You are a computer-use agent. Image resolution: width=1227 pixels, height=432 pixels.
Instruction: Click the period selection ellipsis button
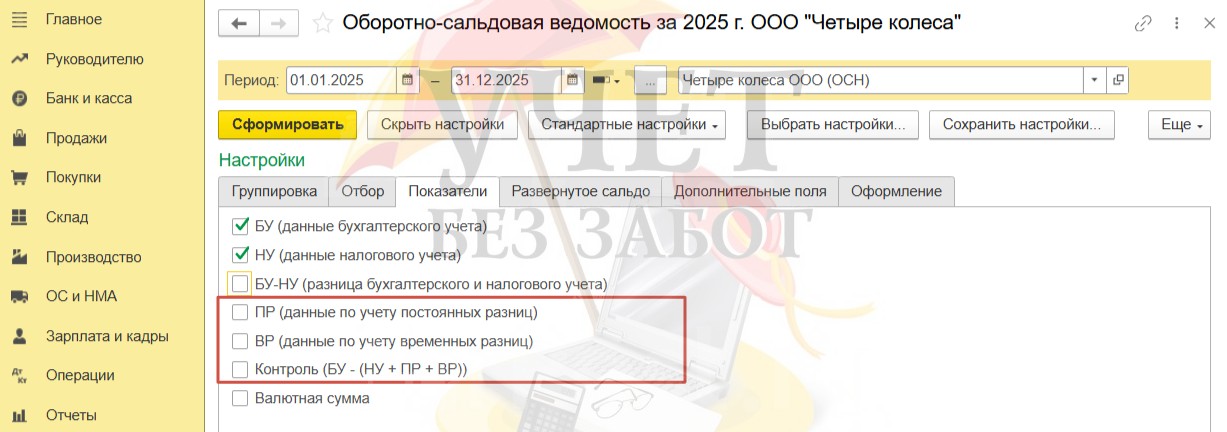pyautogui.click(x=649, y=80)
